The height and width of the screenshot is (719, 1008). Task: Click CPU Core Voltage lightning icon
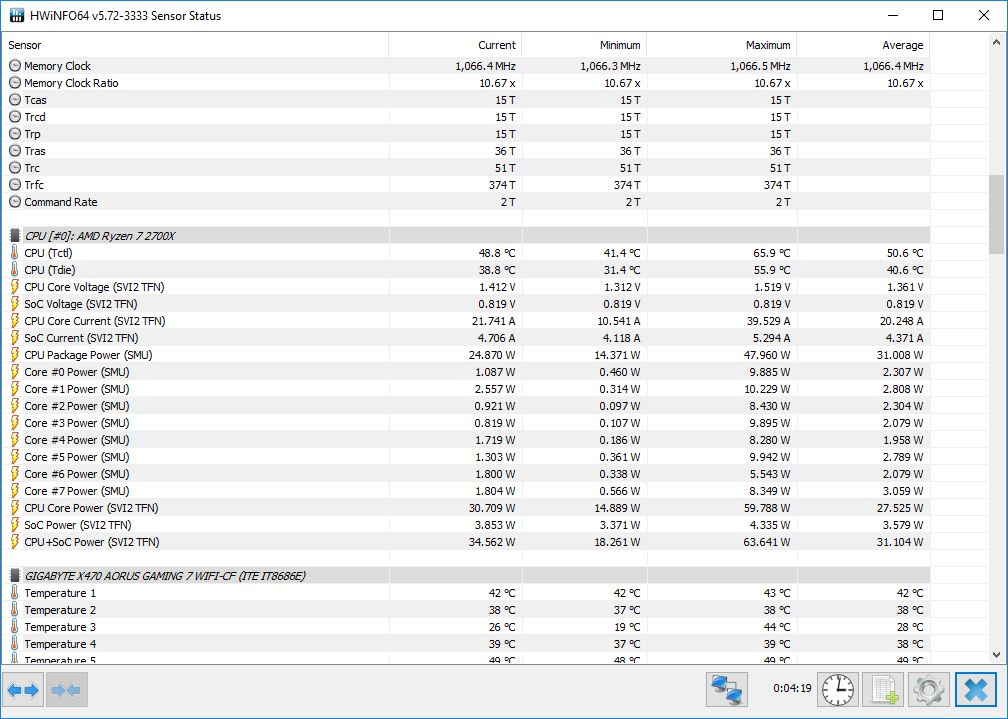15,287
